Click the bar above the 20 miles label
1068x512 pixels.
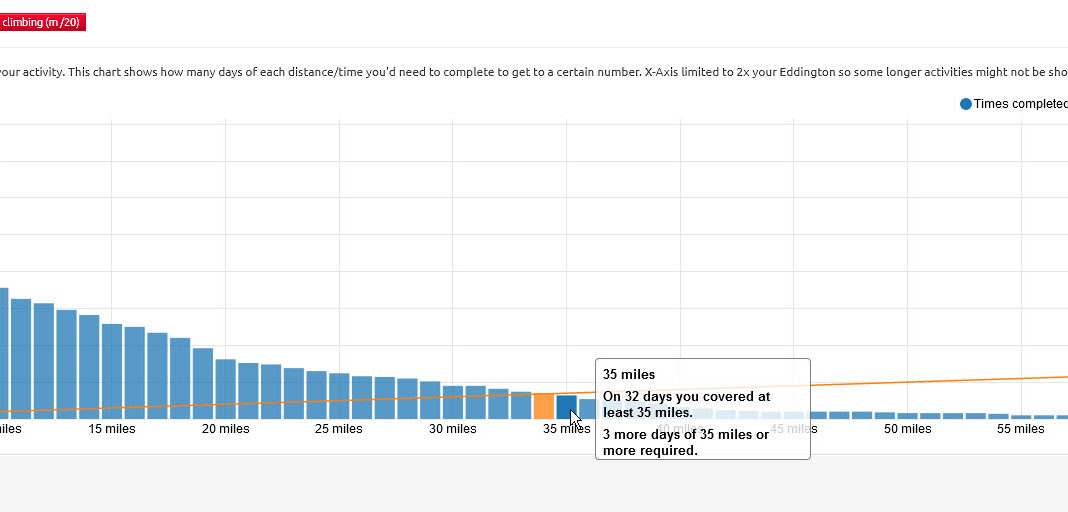point(226,389)
